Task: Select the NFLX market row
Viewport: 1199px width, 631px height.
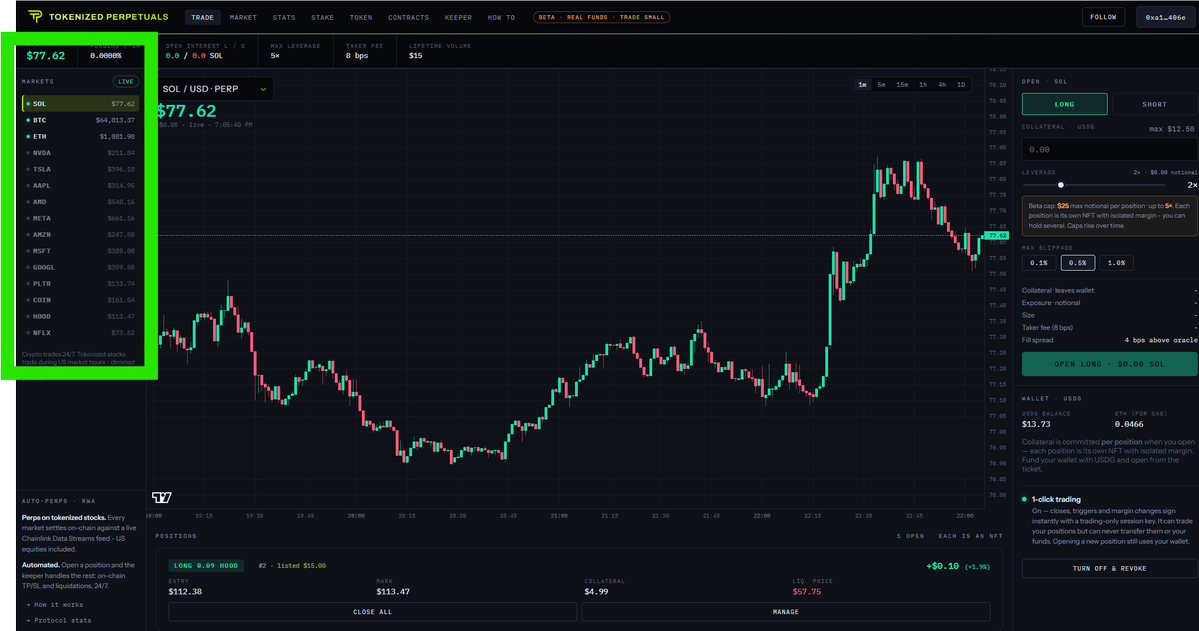Action: click(x=80, y=333)
